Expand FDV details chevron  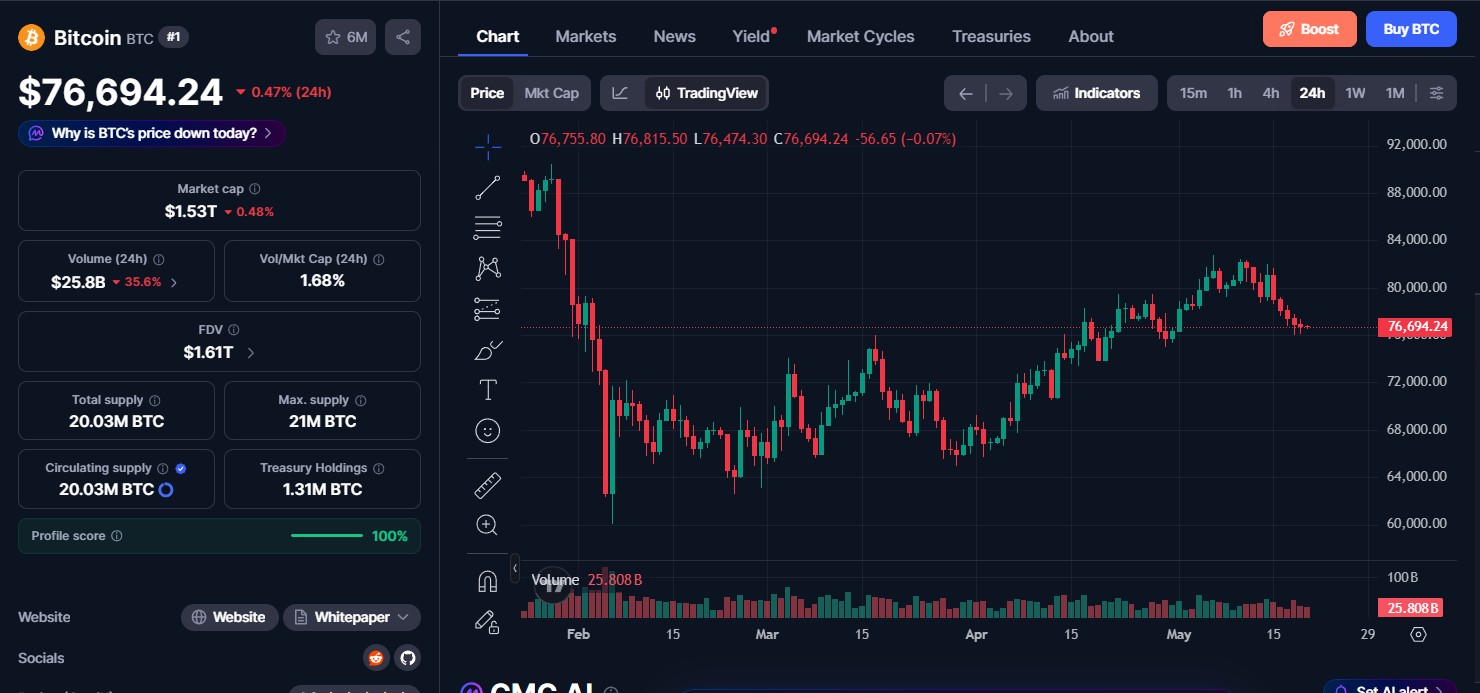(250, 352)
